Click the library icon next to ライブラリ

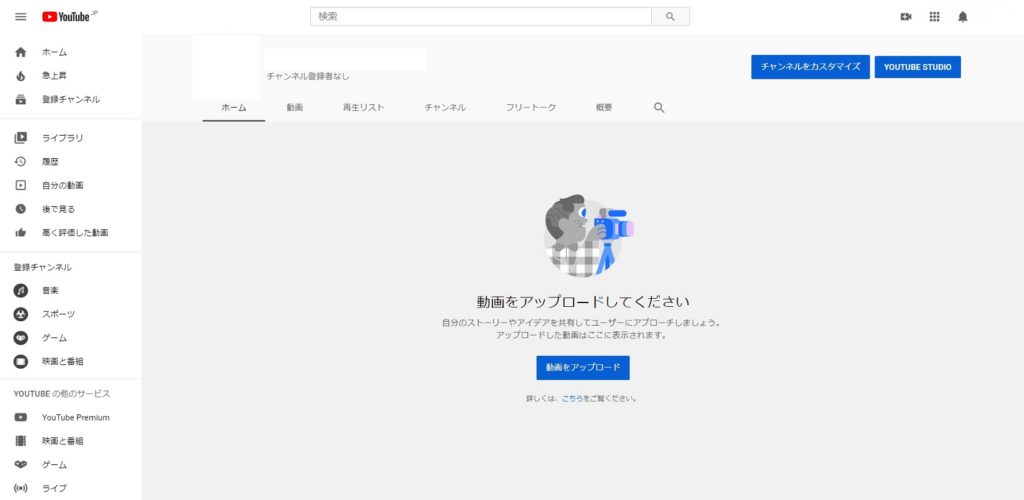[21, 138]
